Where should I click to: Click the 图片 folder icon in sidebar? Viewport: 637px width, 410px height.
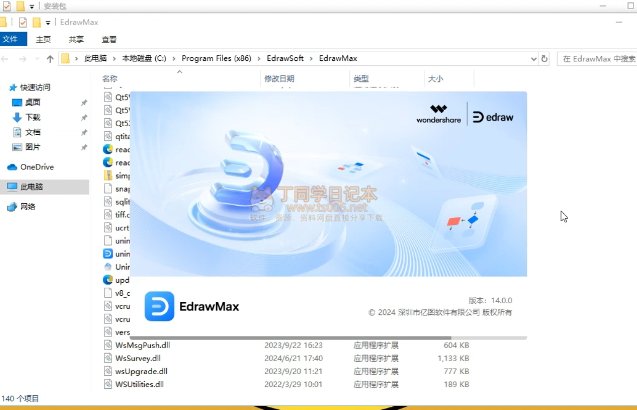pos(17,147)
